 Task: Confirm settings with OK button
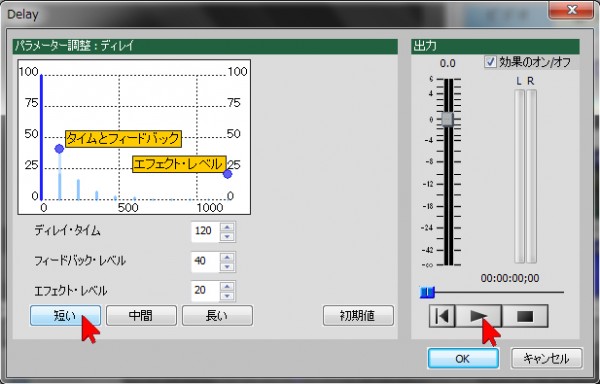(x=463, y=358)
